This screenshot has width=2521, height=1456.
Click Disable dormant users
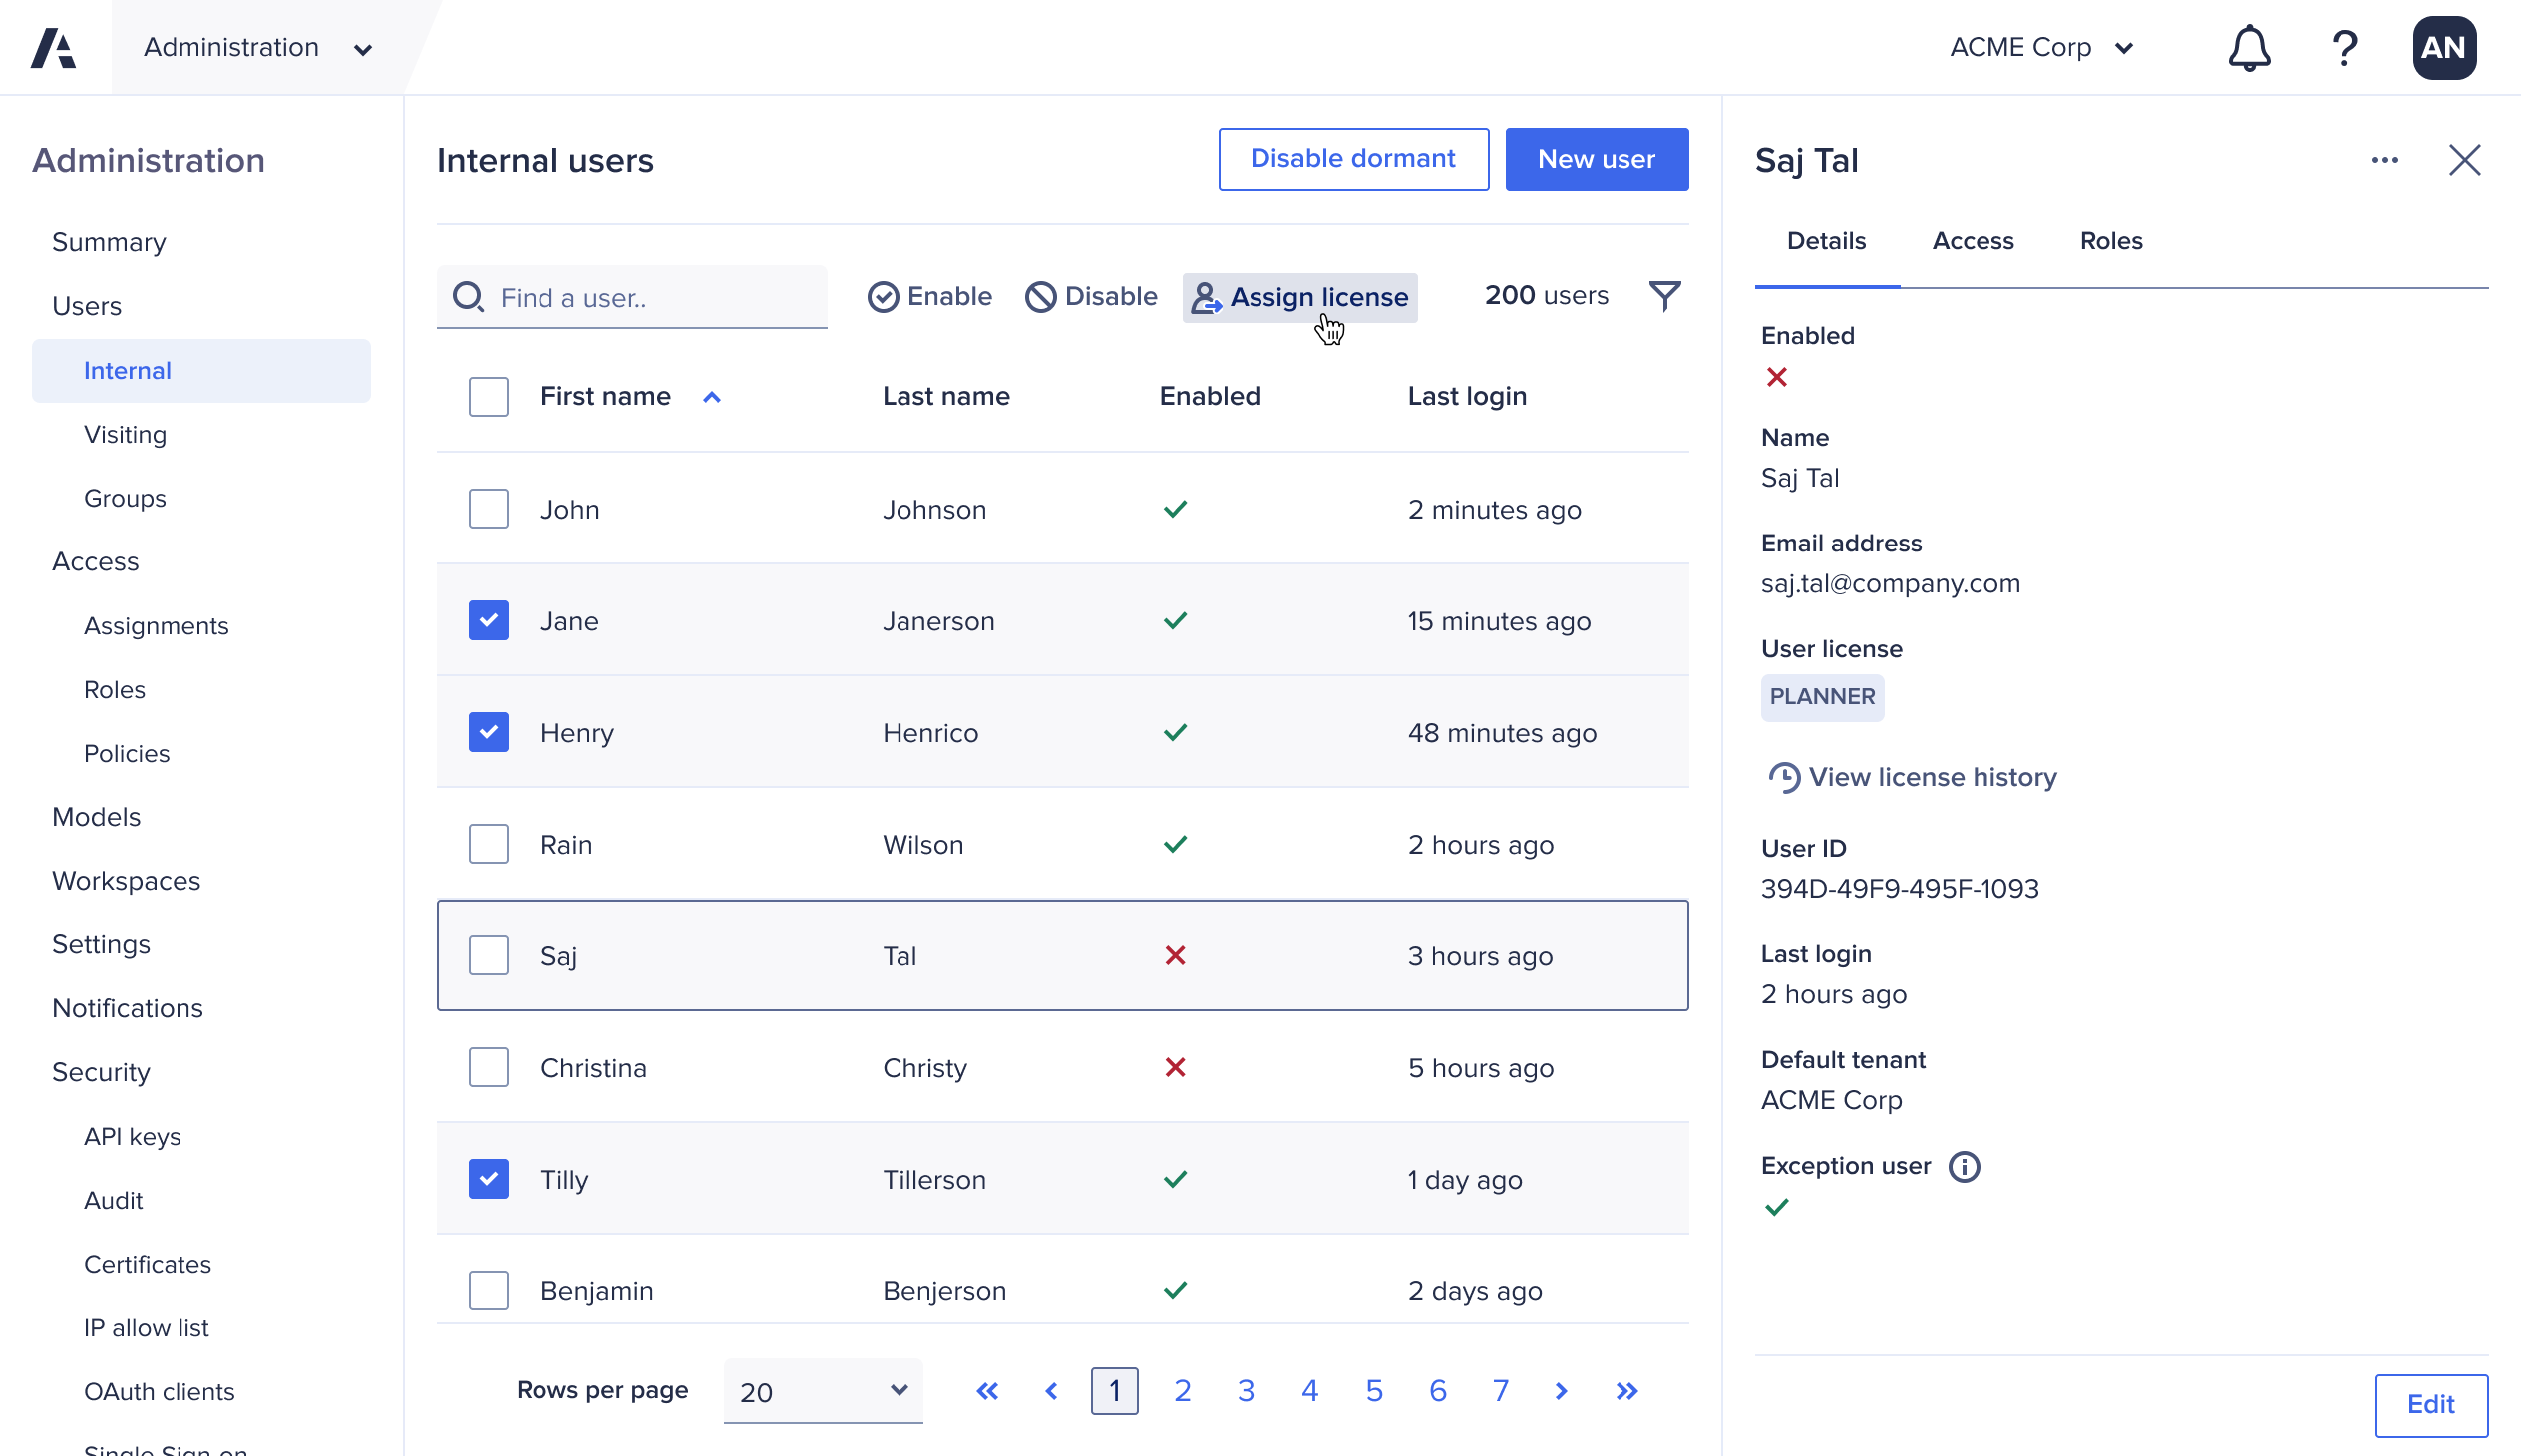(1352, 159)
